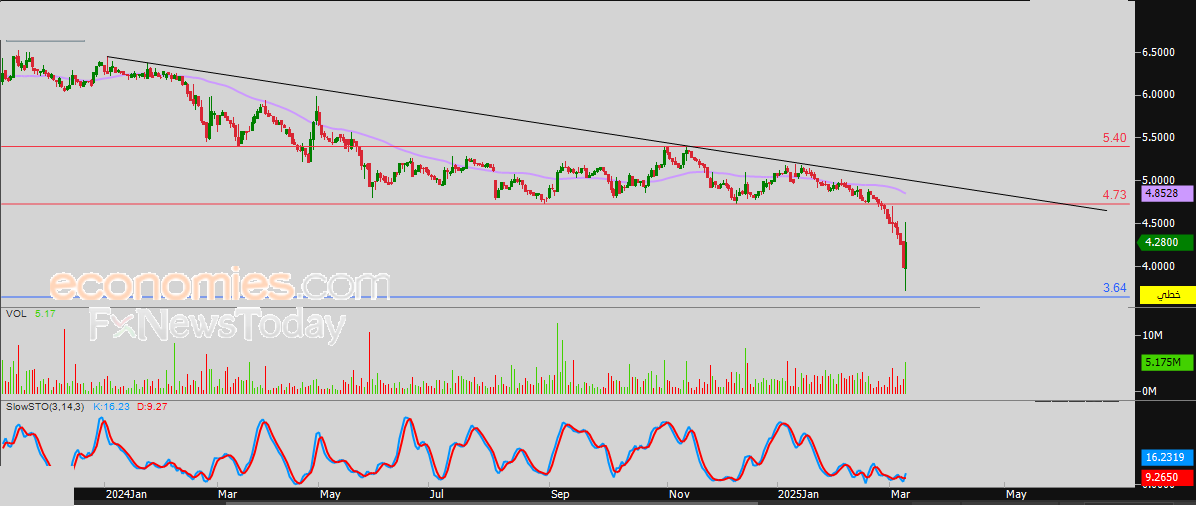Click the 0M volume axis value
This screenshot has width=1196, height=506.
[1149, 392]
